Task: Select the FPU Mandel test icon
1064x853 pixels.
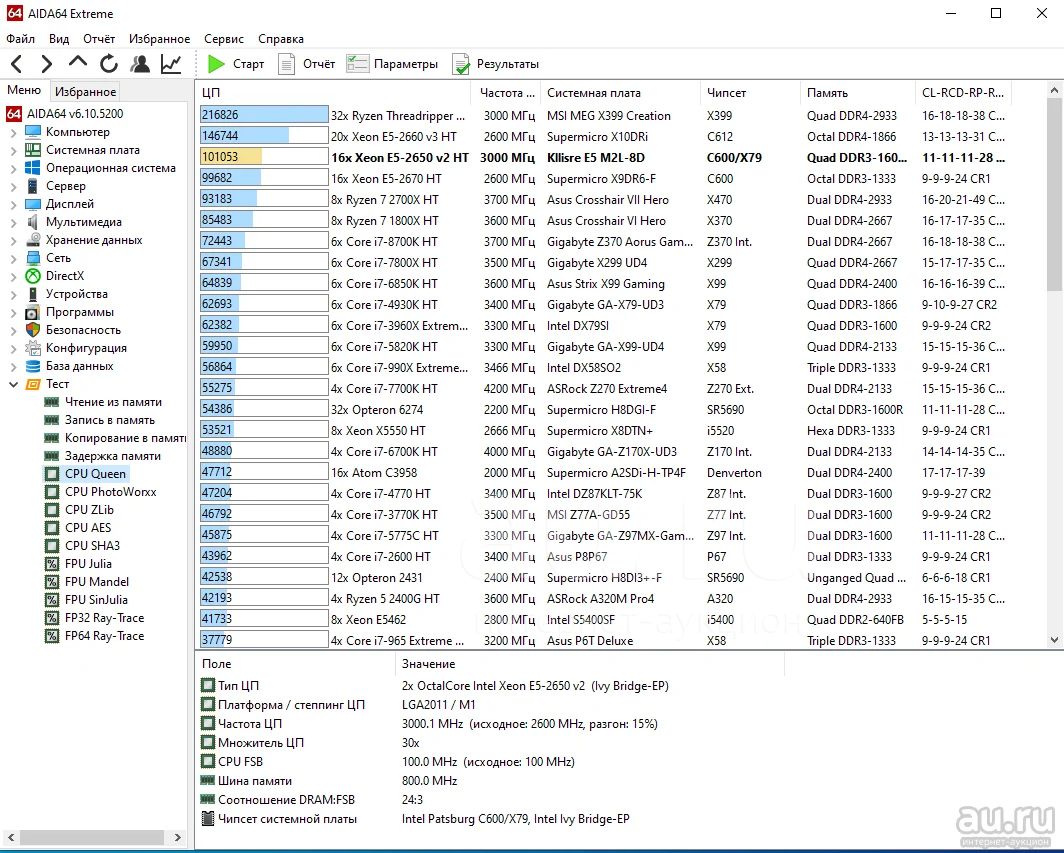Action: pos(52,582)
